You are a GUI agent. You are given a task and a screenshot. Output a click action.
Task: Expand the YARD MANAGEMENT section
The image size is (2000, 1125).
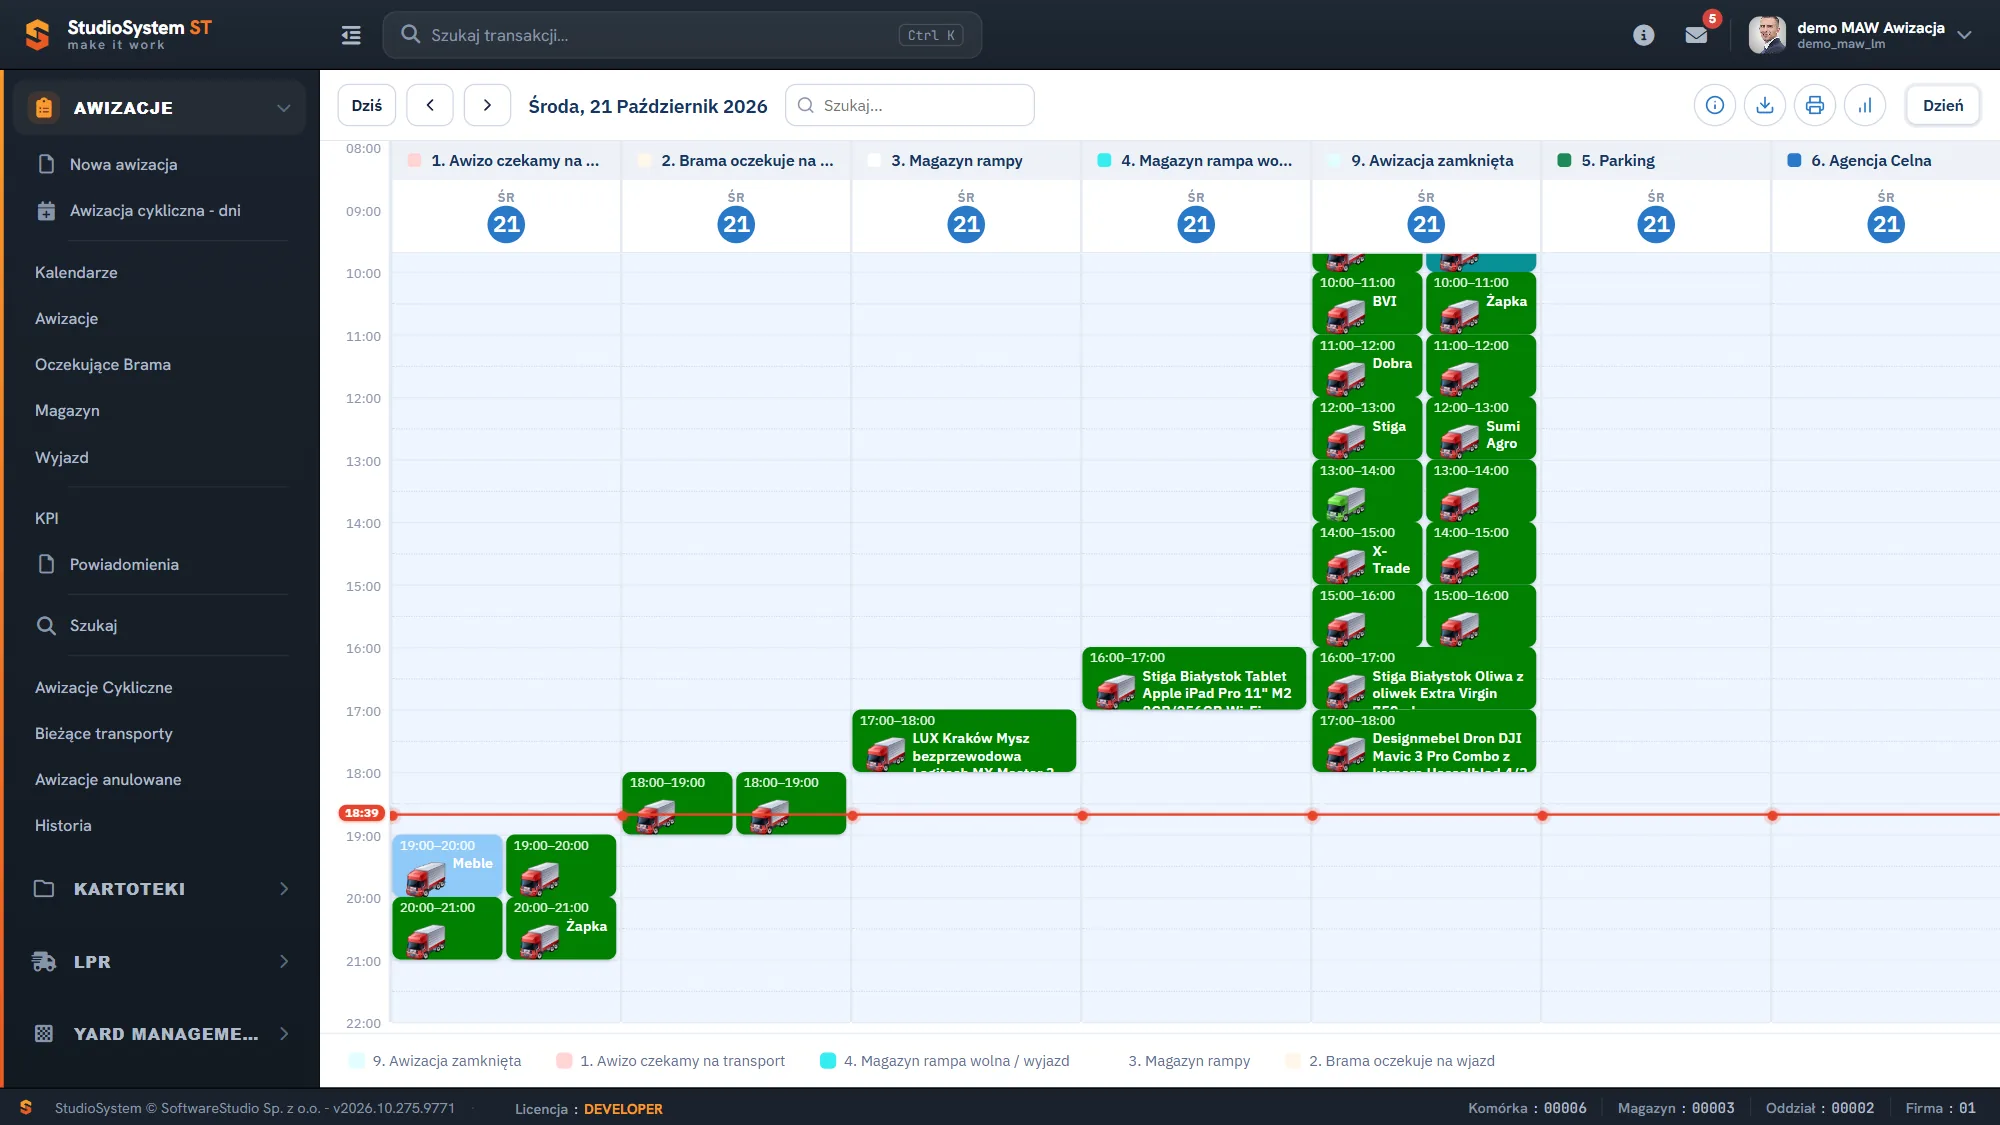coord(160,1034)
